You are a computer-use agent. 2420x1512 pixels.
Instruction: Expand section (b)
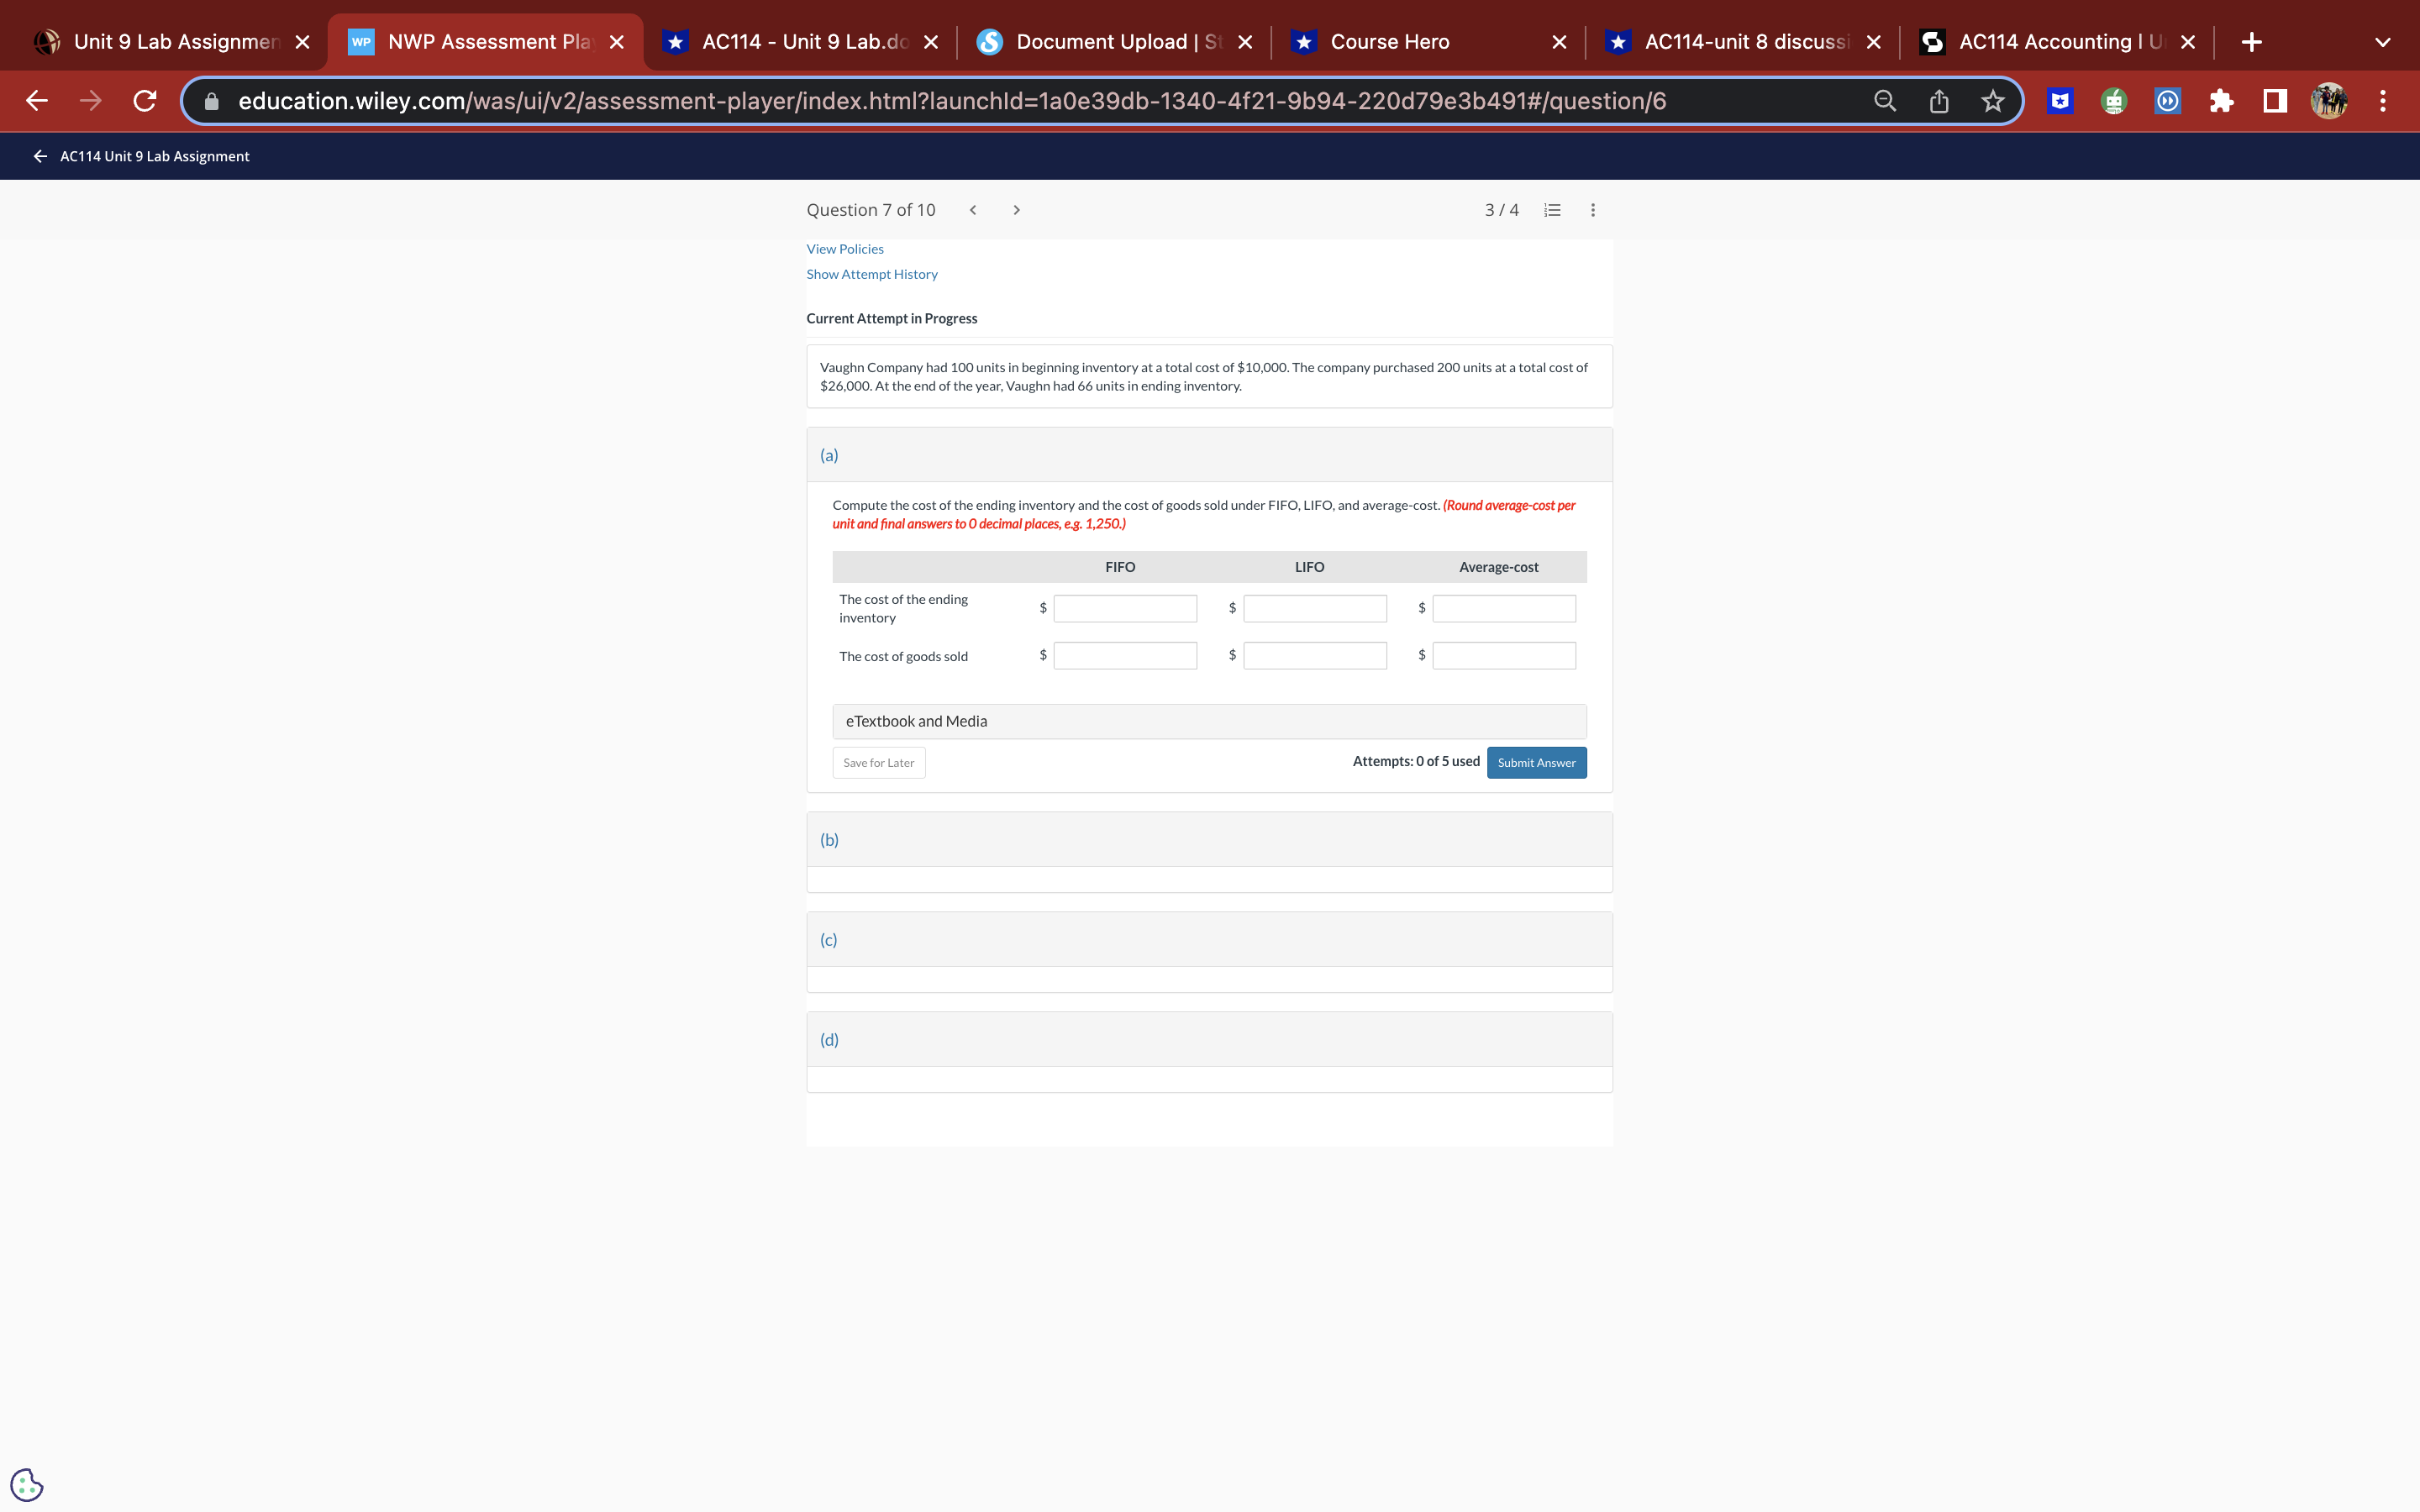coord(829,840)
